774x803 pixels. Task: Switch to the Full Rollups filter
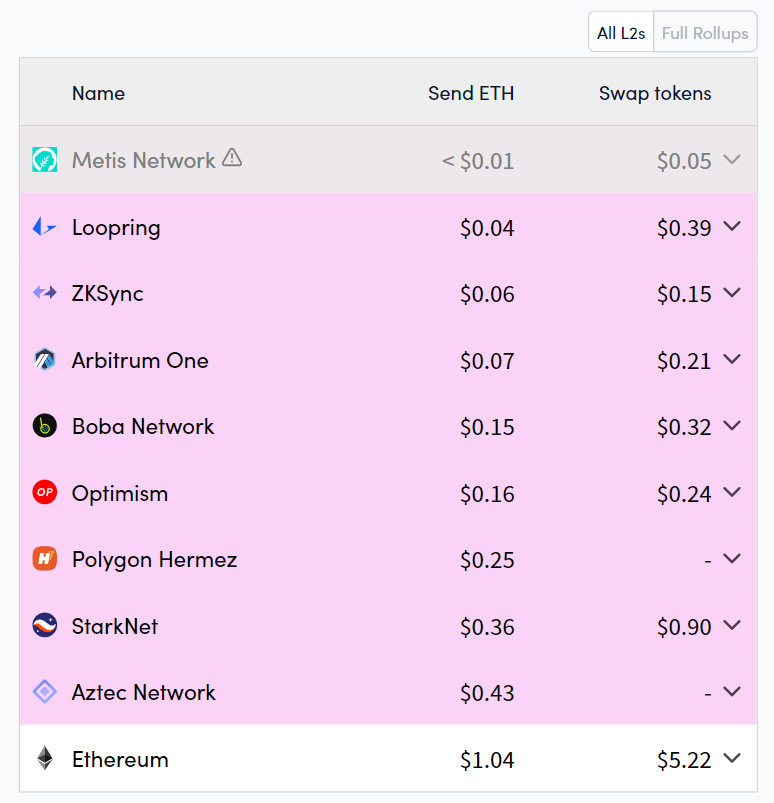click(704, 33)
